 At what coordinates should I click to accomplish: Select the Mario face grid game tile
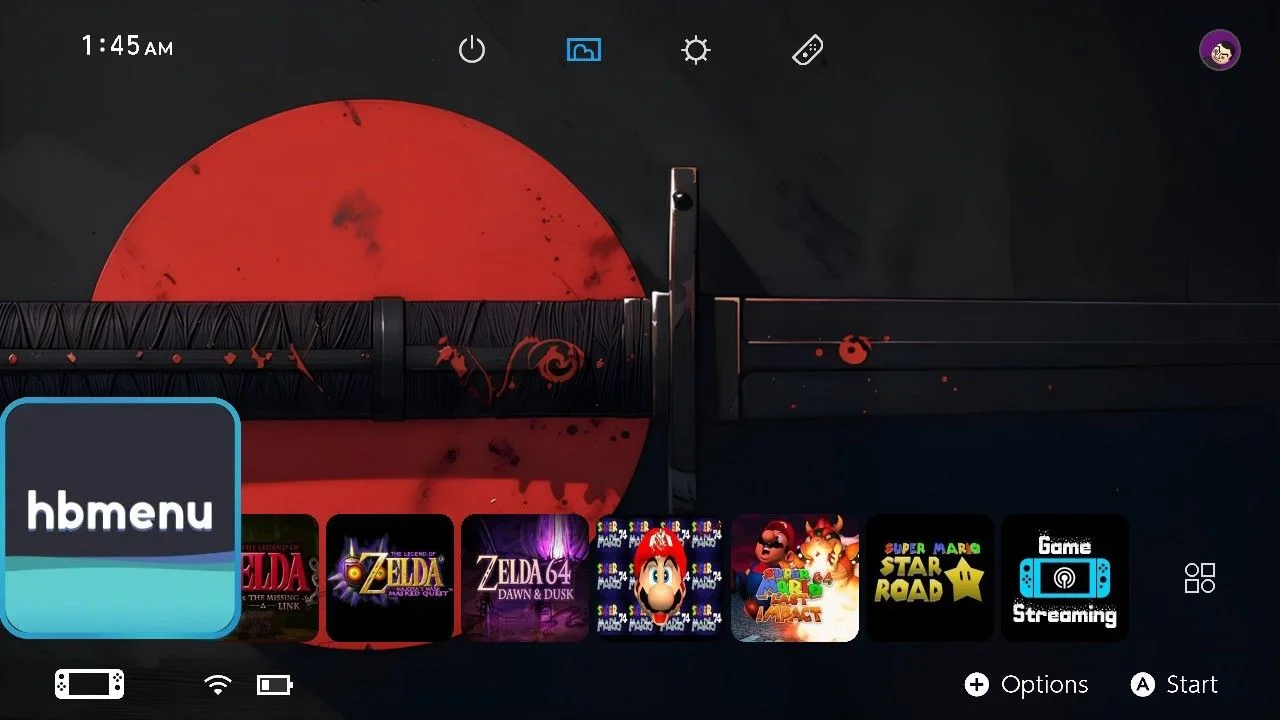660,578
